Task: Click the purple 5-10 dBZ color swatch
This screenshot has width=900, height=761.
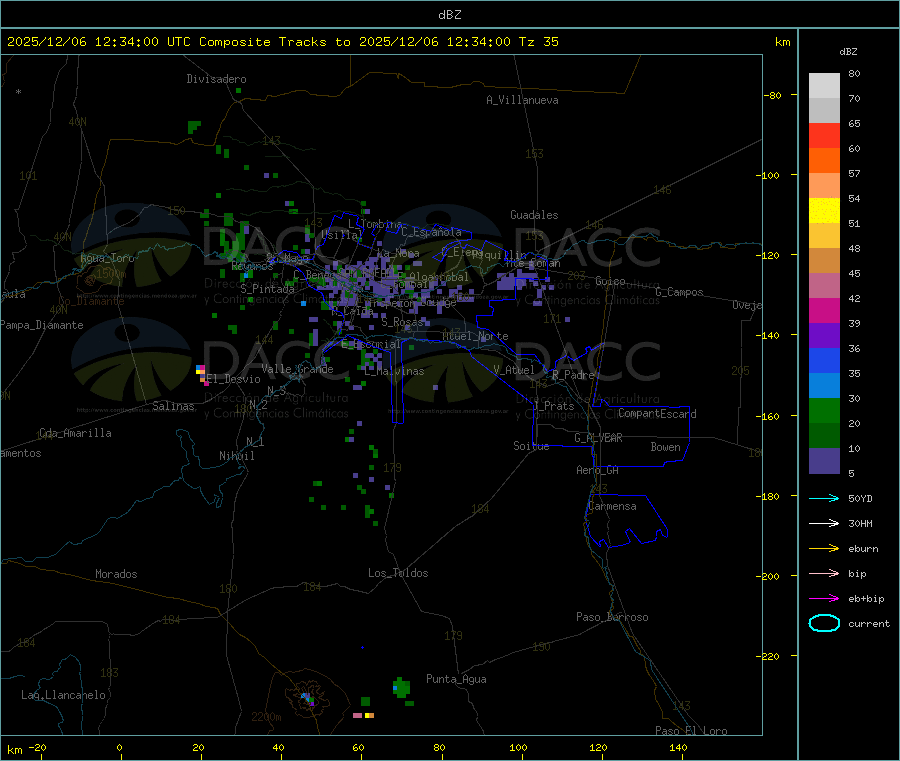Action: [824, 460]
